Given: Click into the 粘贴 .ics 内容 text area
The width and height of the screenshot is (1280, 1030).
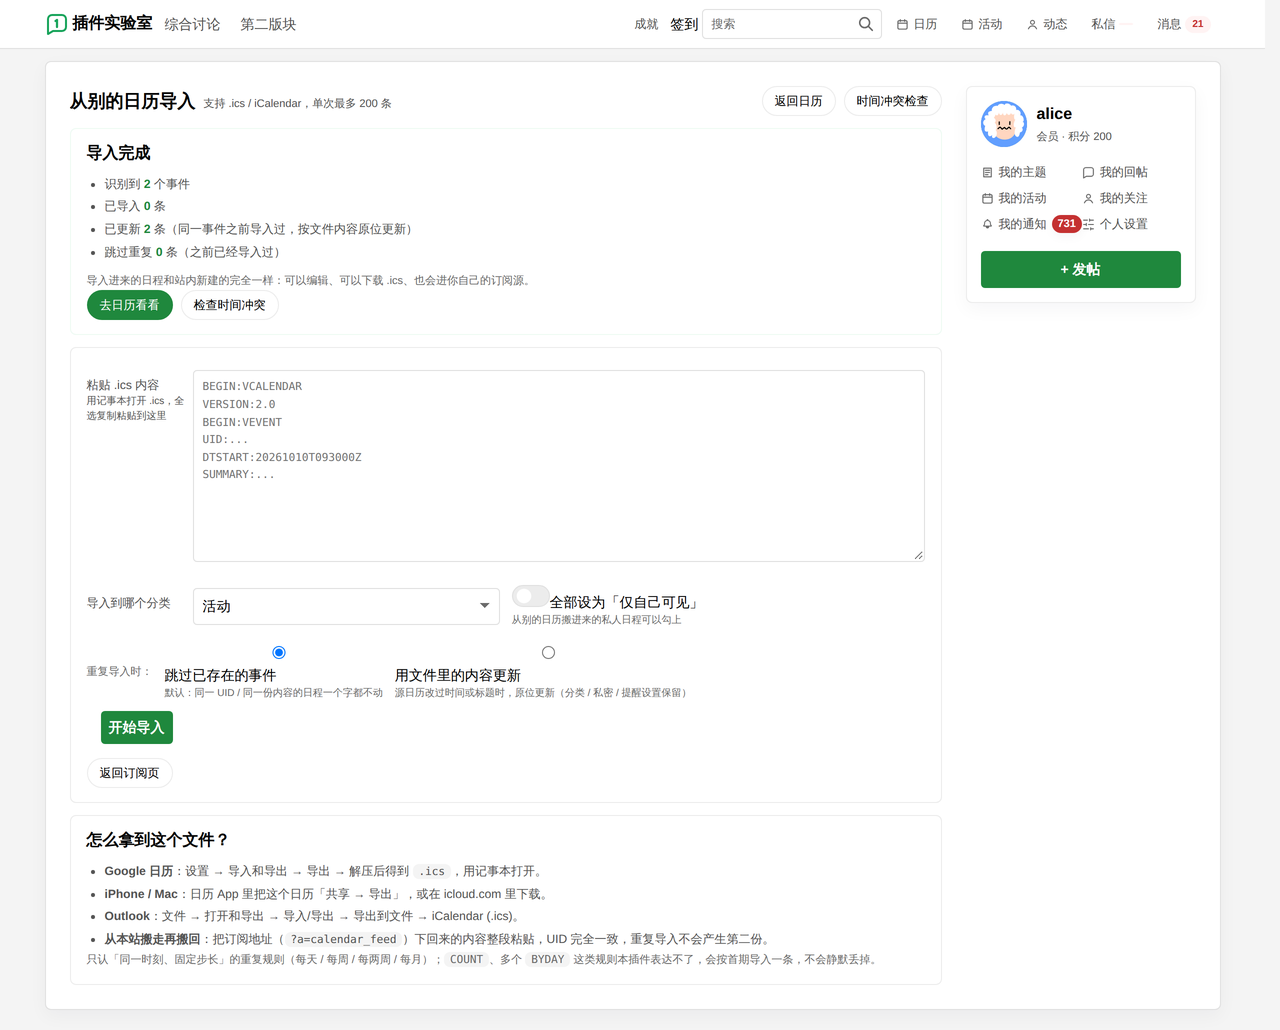Looking at the screenshot, I should 559,466.
